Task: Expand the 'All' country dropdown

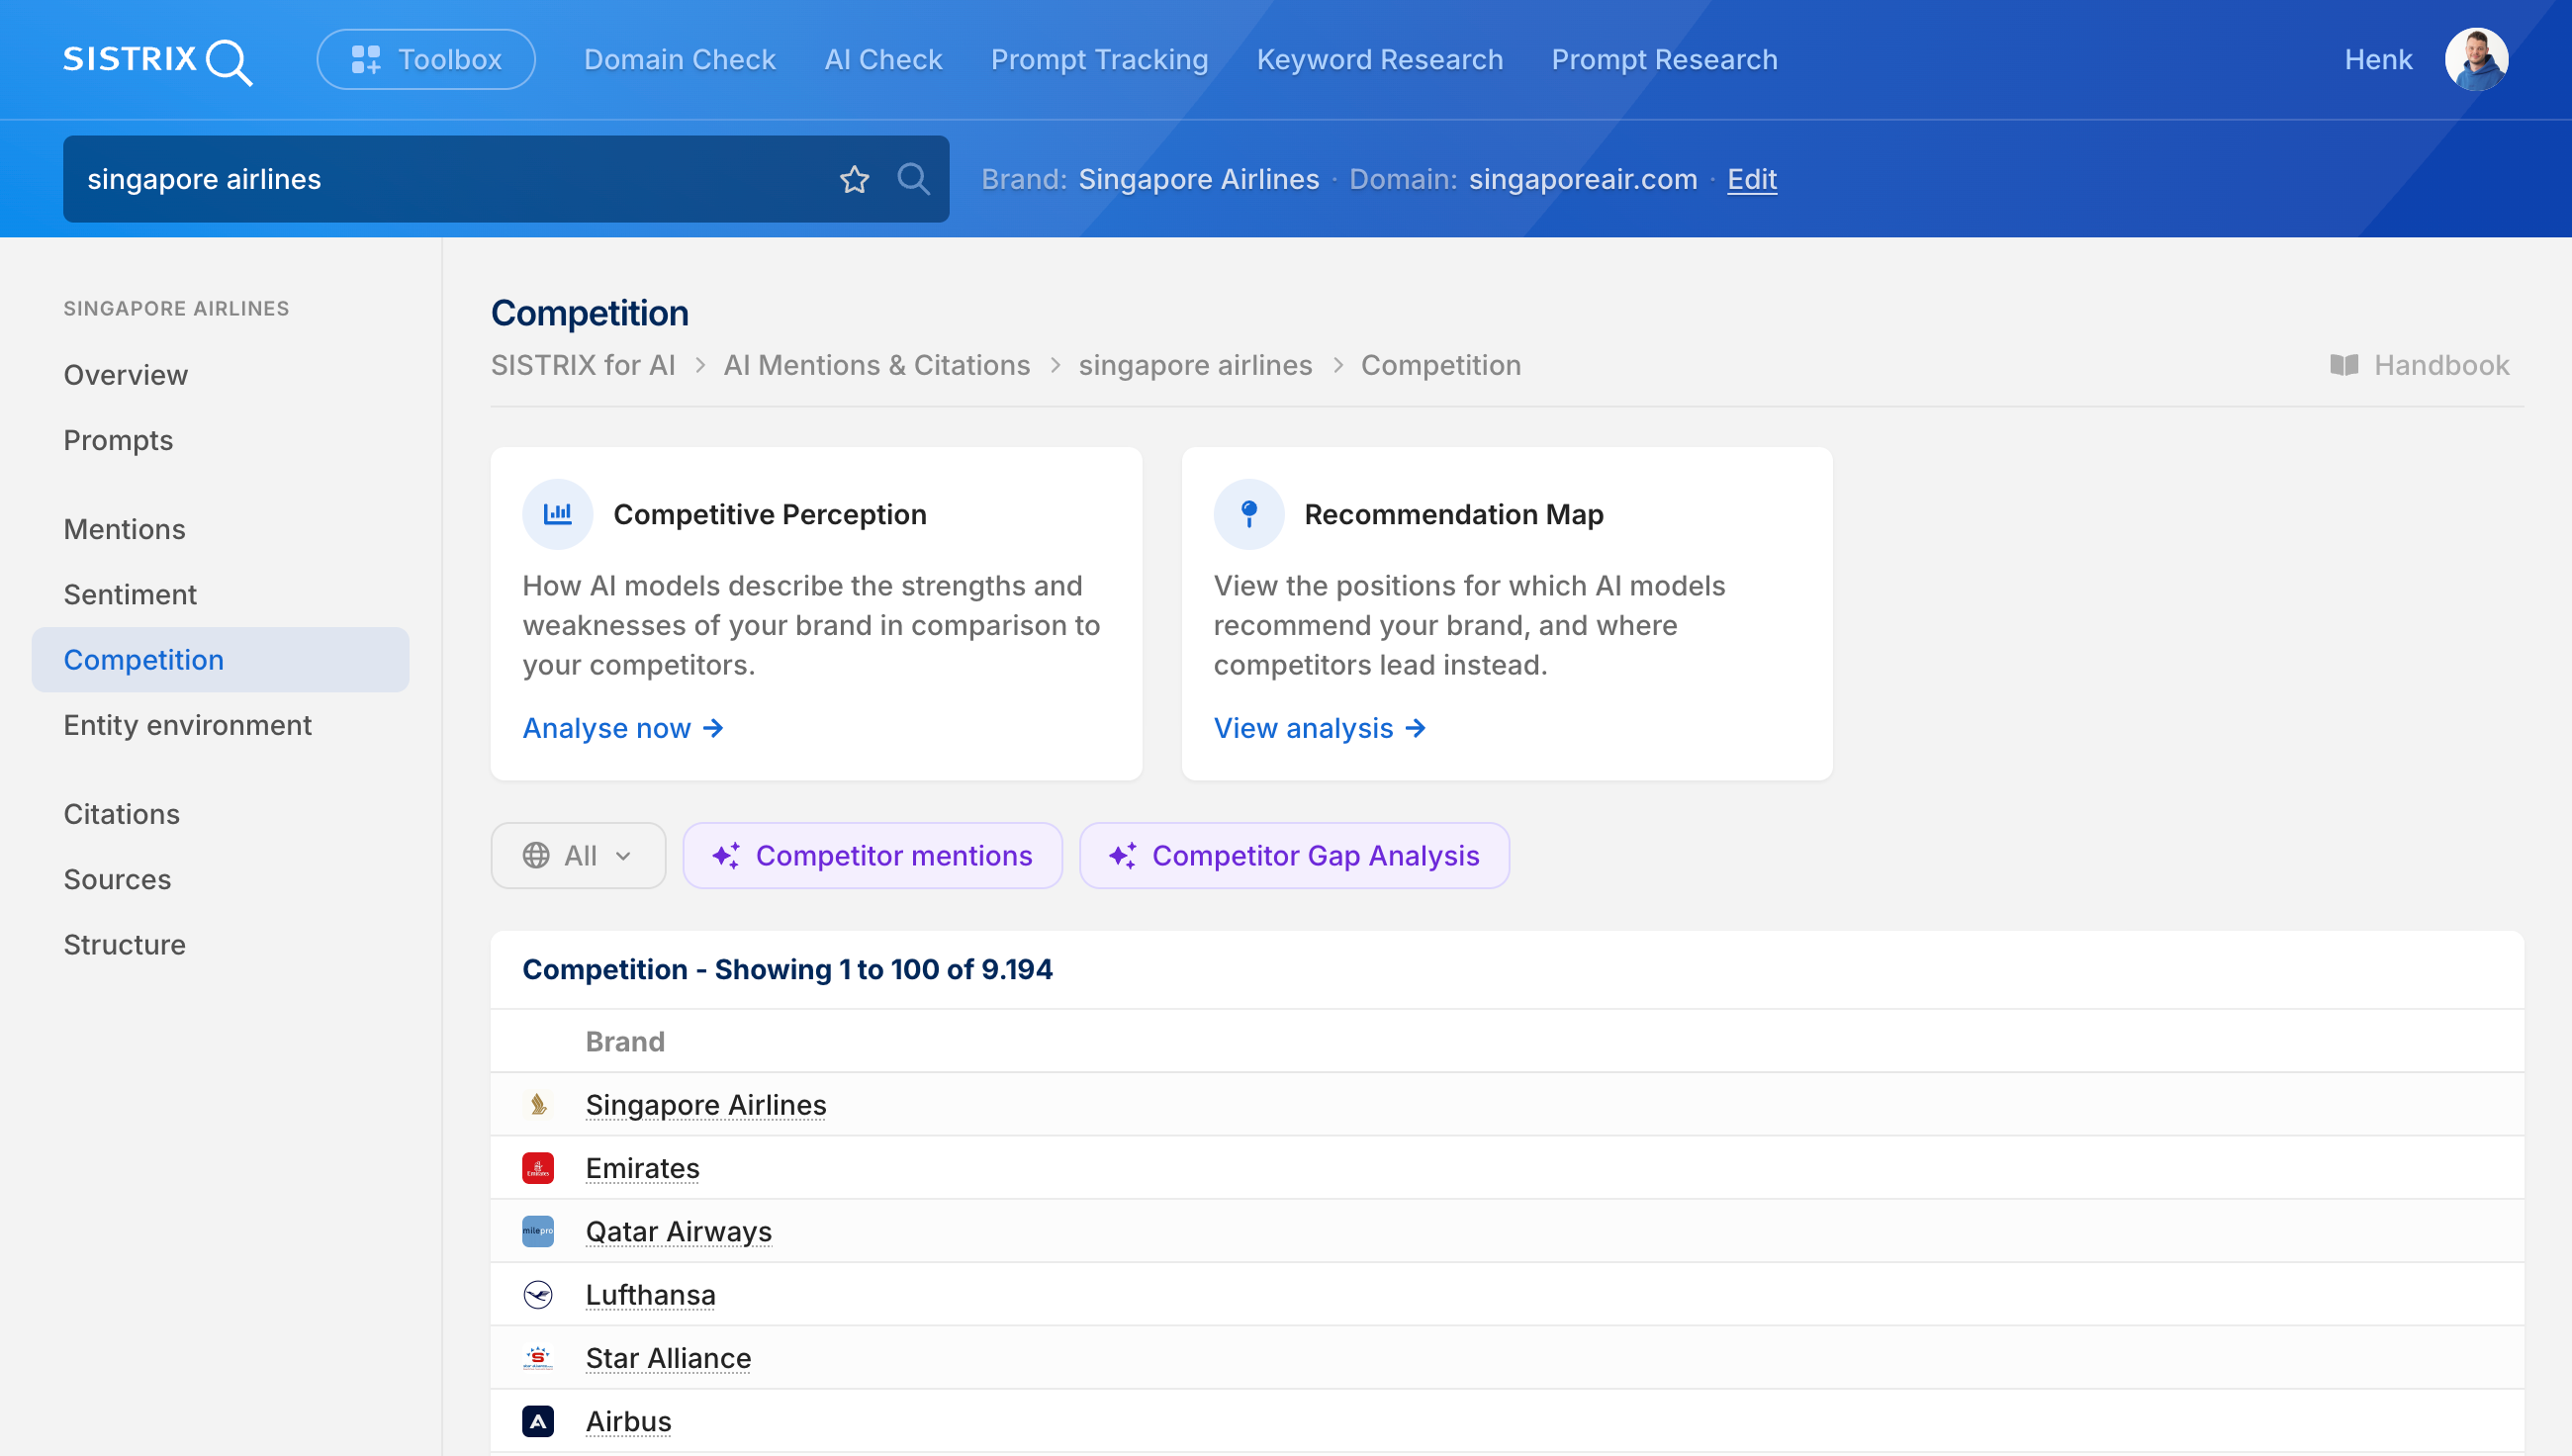Action: (x=578, y=856)
